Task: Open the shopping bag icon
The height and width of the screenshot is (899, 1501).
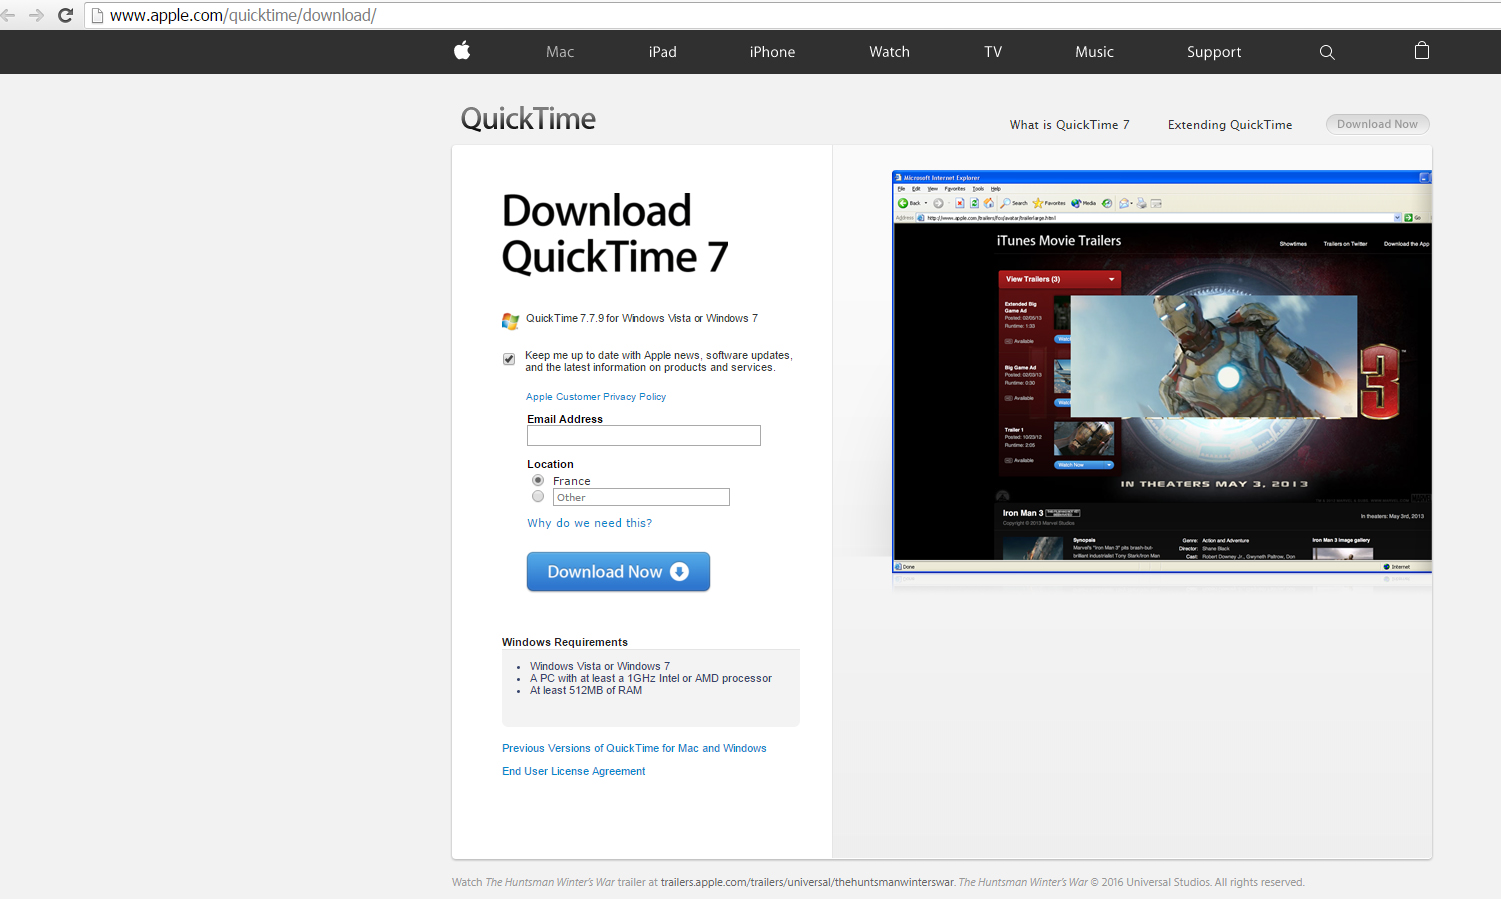Action: coord(1422,50)
